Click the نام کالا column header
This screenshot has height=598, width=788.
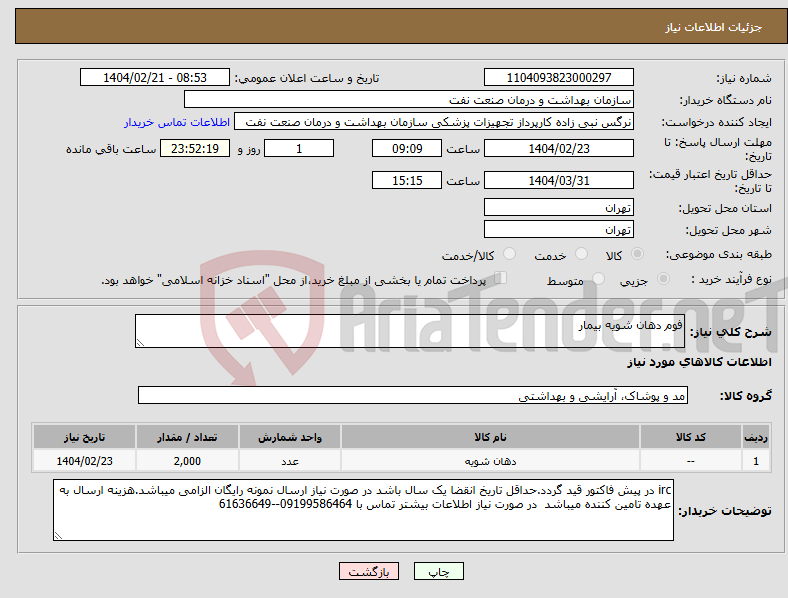click(x=490, y=437)
